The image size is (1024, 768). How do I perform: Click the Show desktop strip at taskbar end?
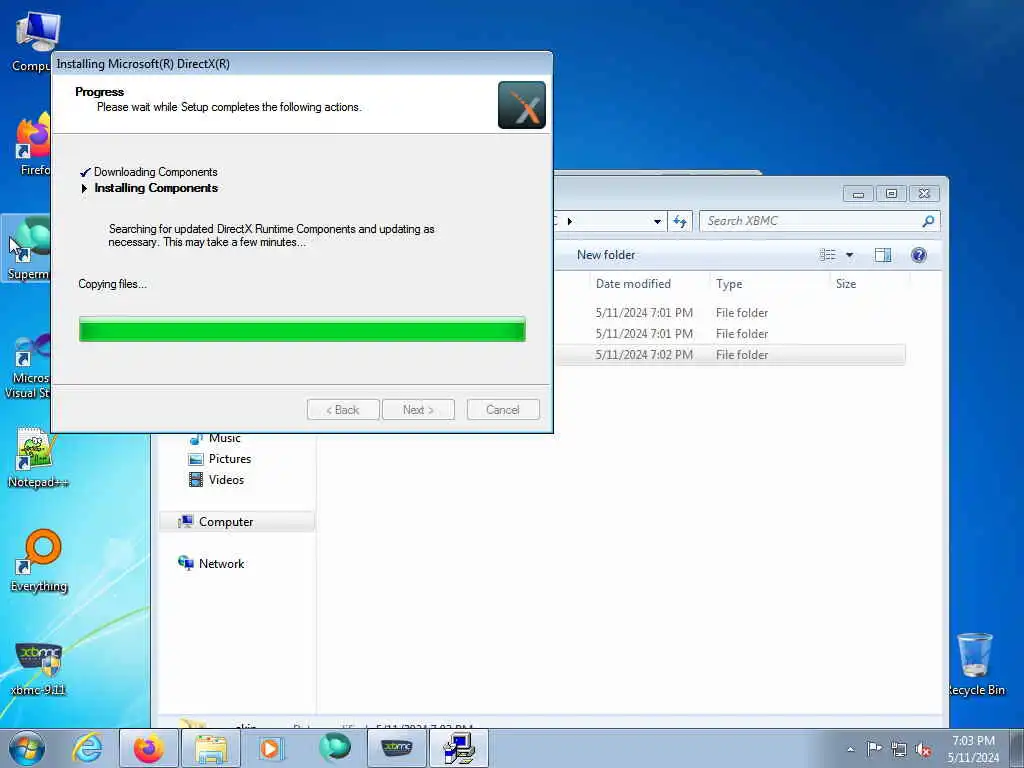pos(1017,748)
